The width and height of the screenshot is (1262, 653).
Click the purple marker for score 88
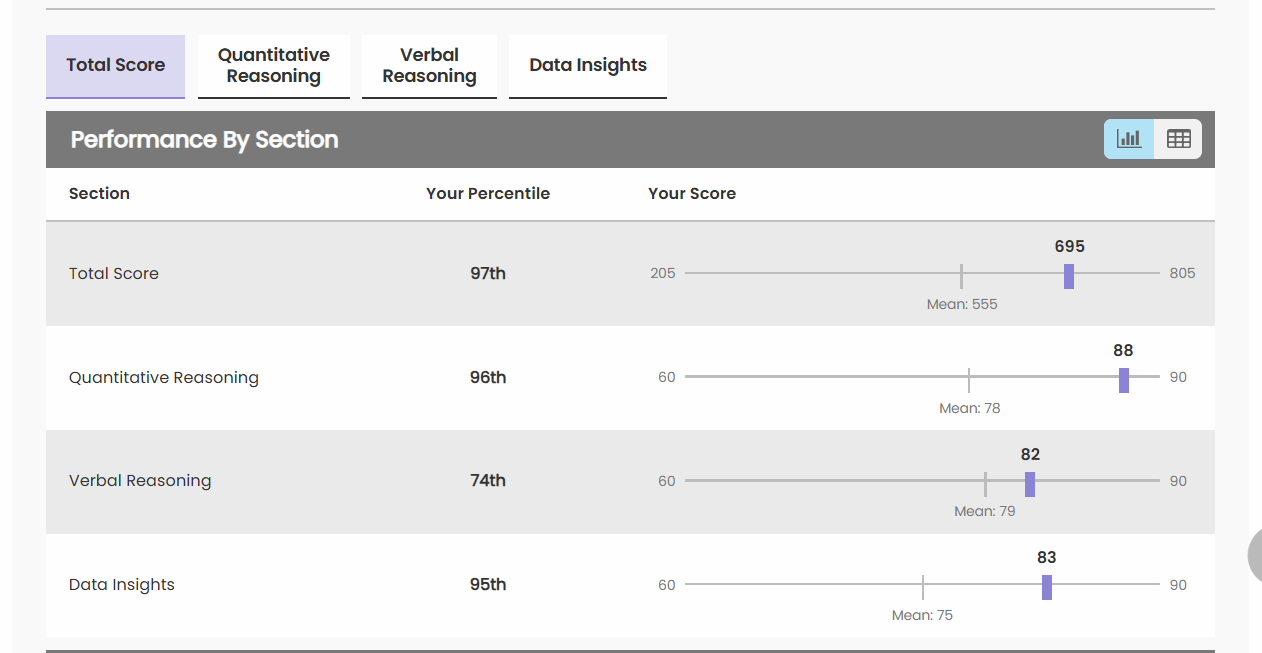(1124, 380)
